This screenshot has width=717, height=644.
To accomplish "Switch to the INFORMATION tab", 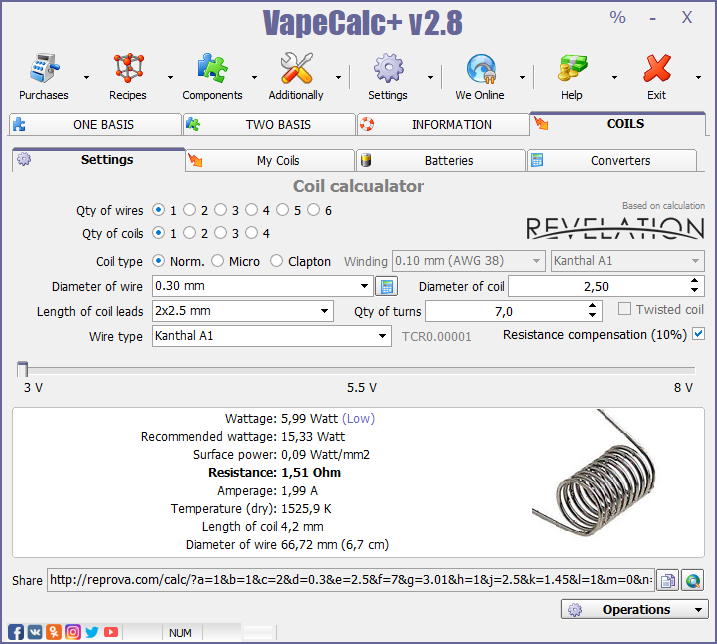I will pos(443,124).
